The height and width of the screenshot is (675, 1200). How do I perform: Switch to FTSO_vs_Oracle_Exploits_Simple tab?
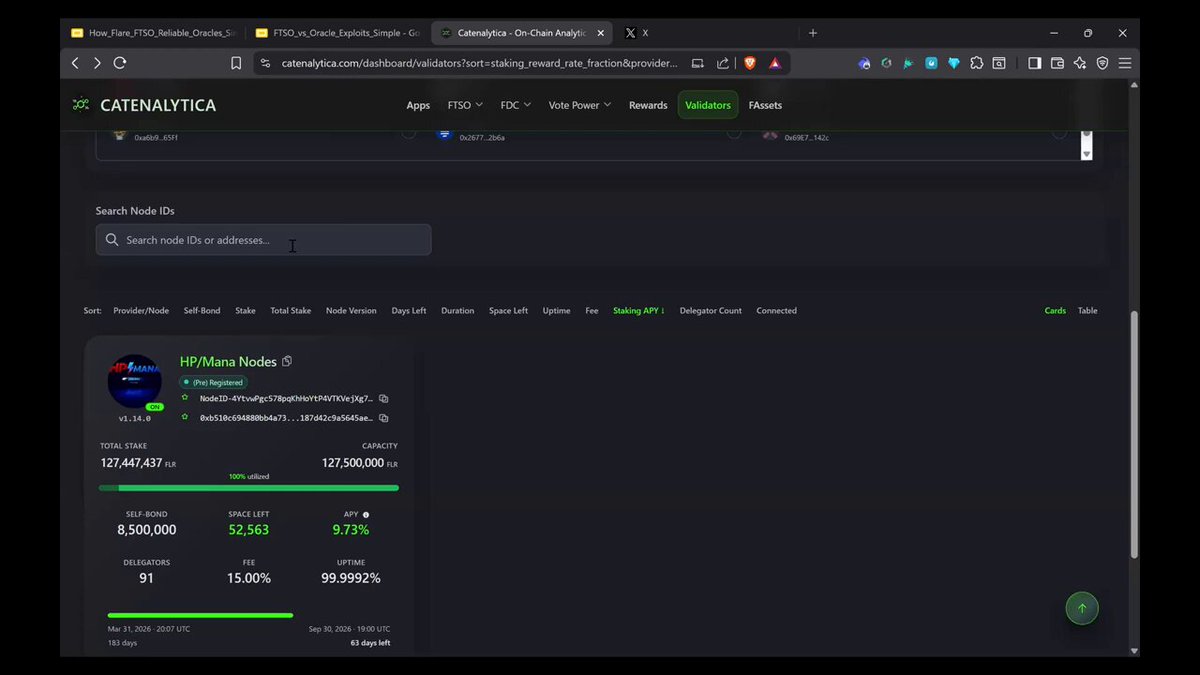click(337, 33)
